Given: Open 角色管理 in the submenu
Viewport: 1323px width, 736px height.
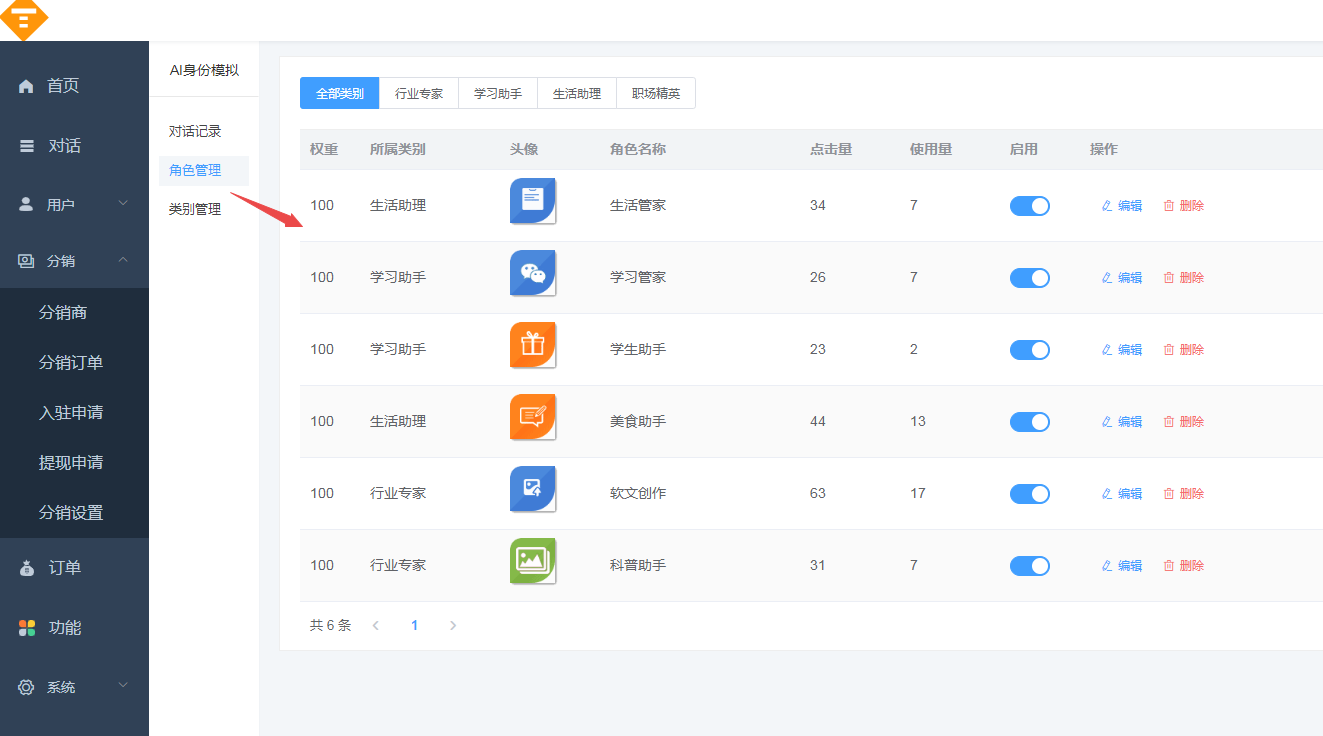Looking at the screenshot, I should click(x=204, y=170).
